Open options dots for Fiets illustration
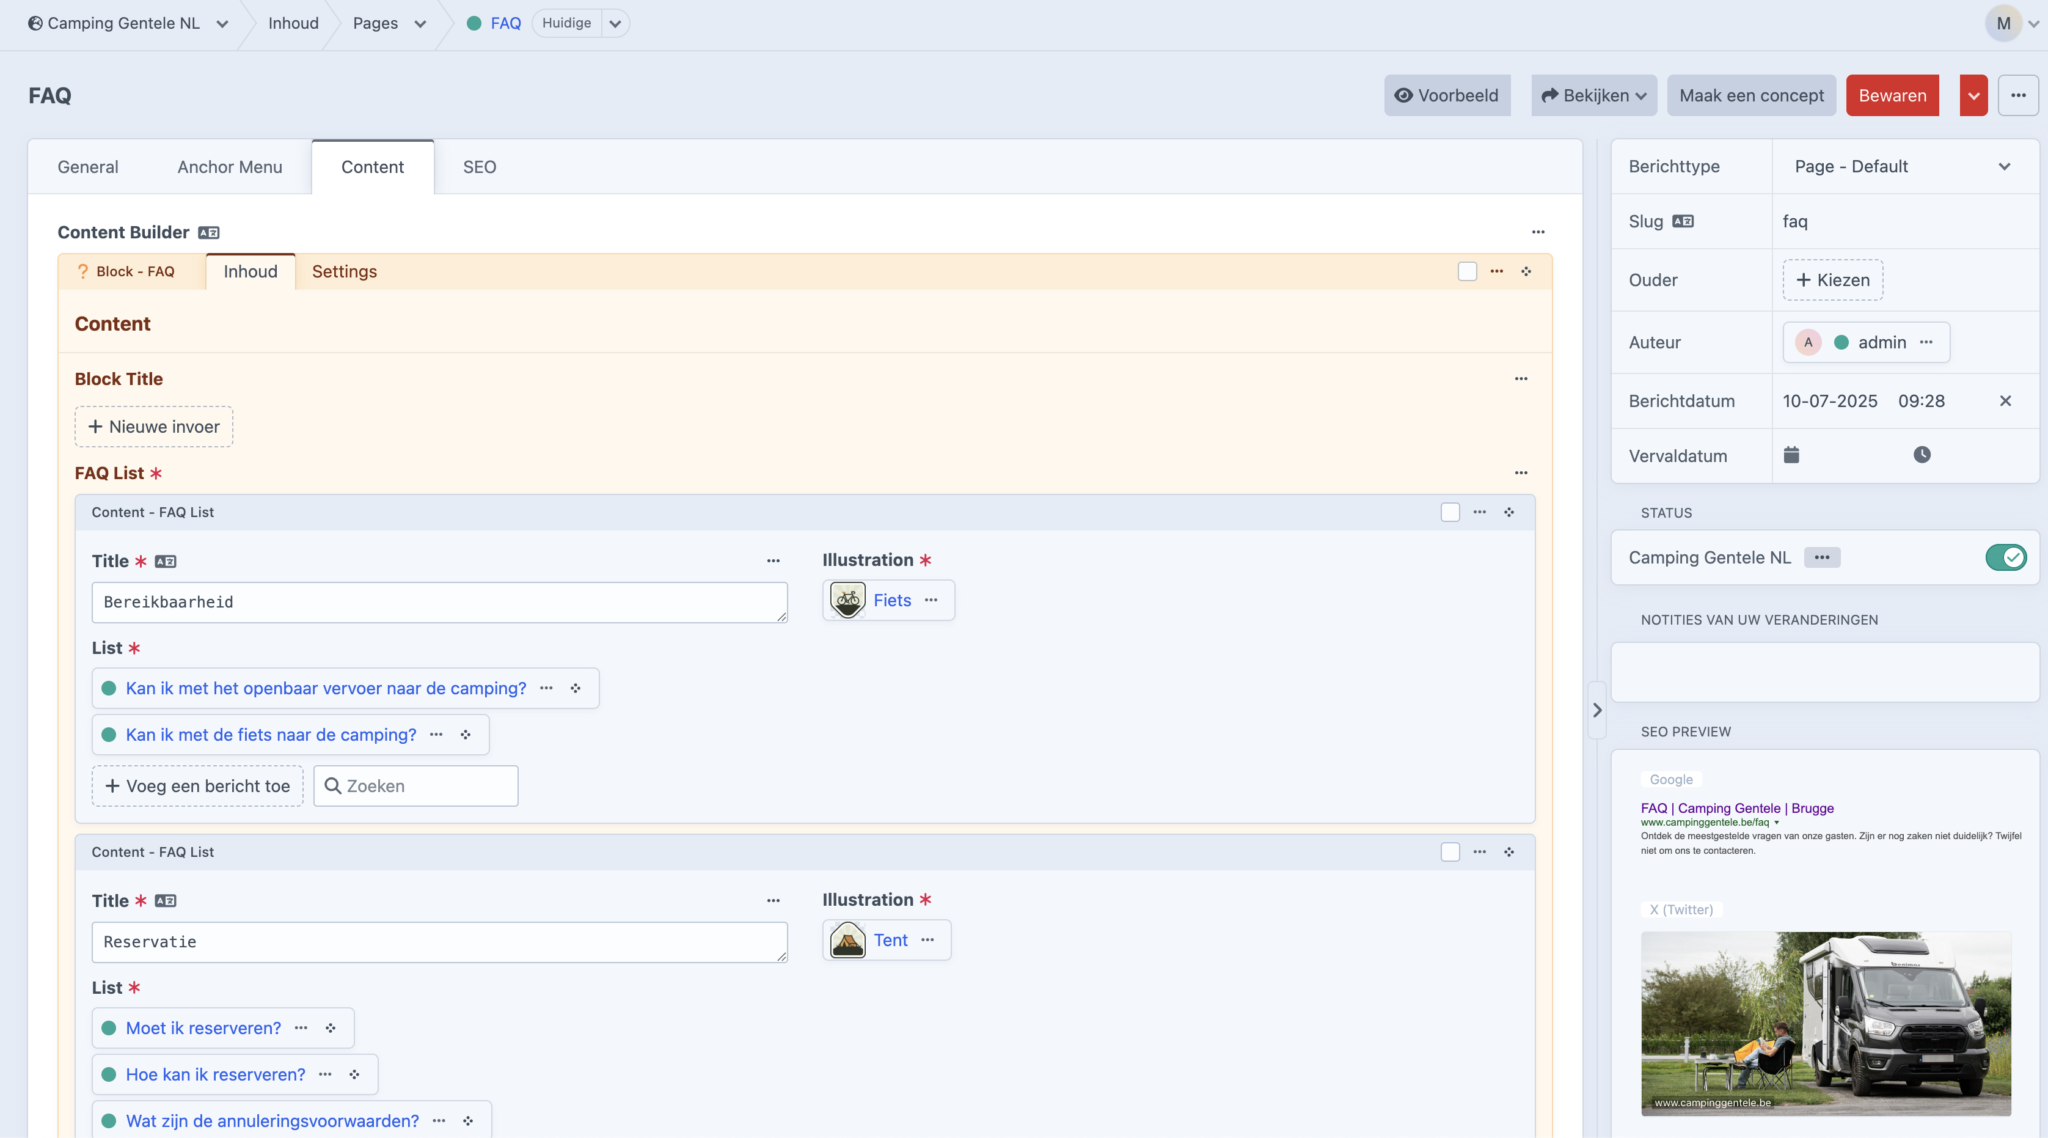Viewport: 2048px width, 1138px height. (931, 600)
